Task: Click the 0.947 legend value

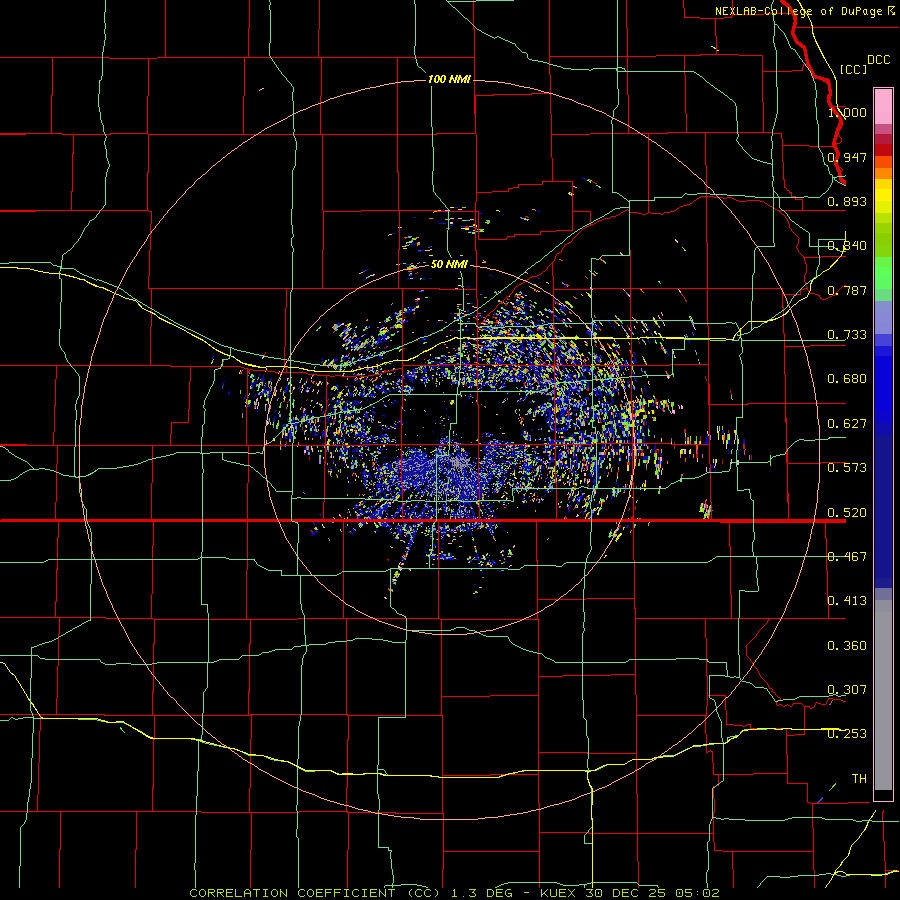Action: (847, 157)
